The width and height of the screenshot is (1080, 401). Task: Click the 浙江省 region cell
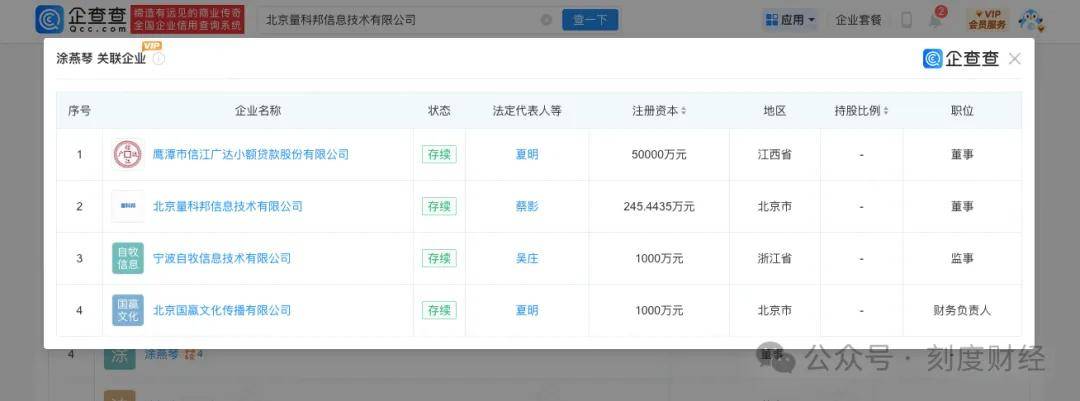(x=775, y=258)
